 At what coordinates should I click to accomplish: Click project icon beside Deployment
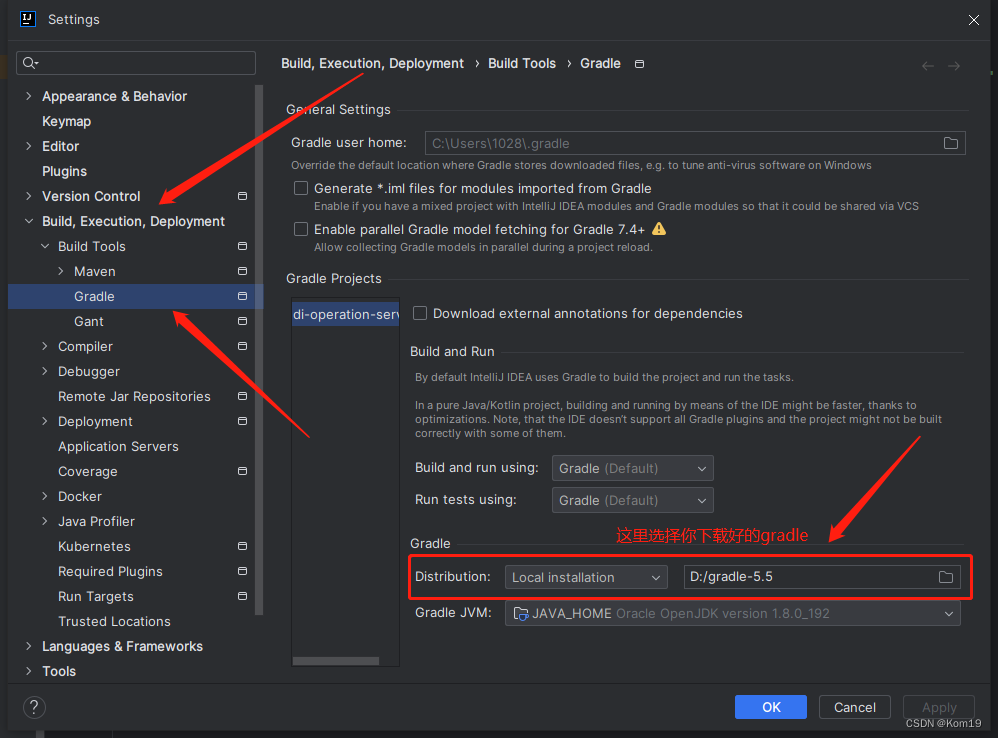pos(242,421)
